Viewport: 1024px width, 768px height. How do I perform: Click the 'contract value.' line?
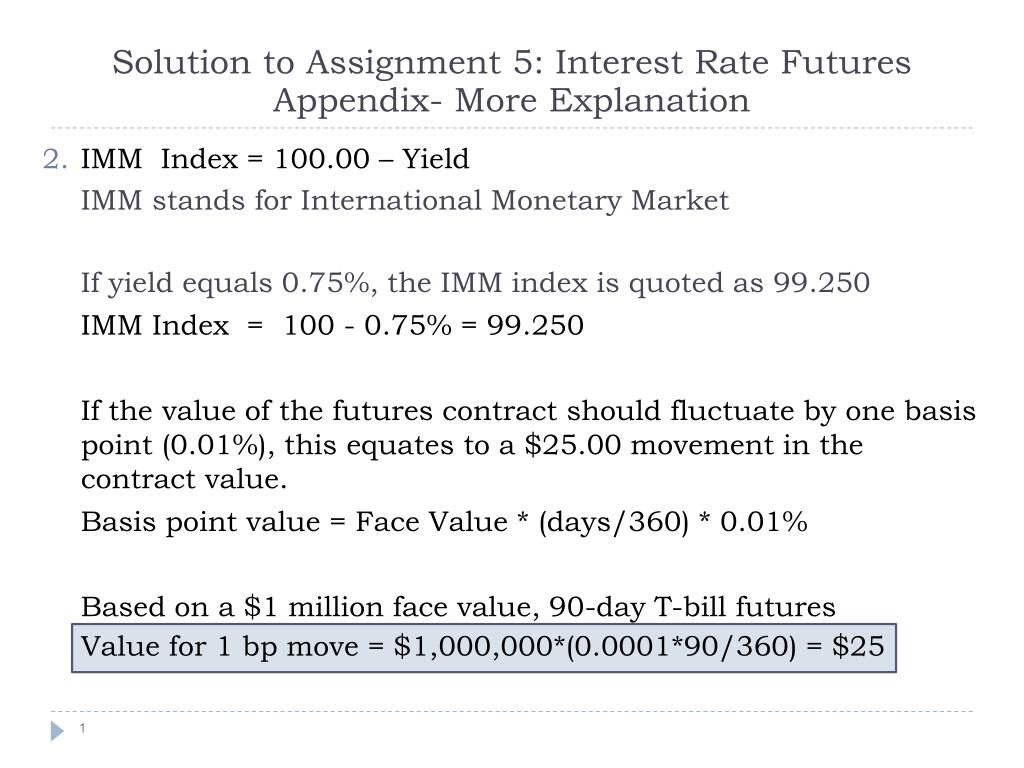184,479
